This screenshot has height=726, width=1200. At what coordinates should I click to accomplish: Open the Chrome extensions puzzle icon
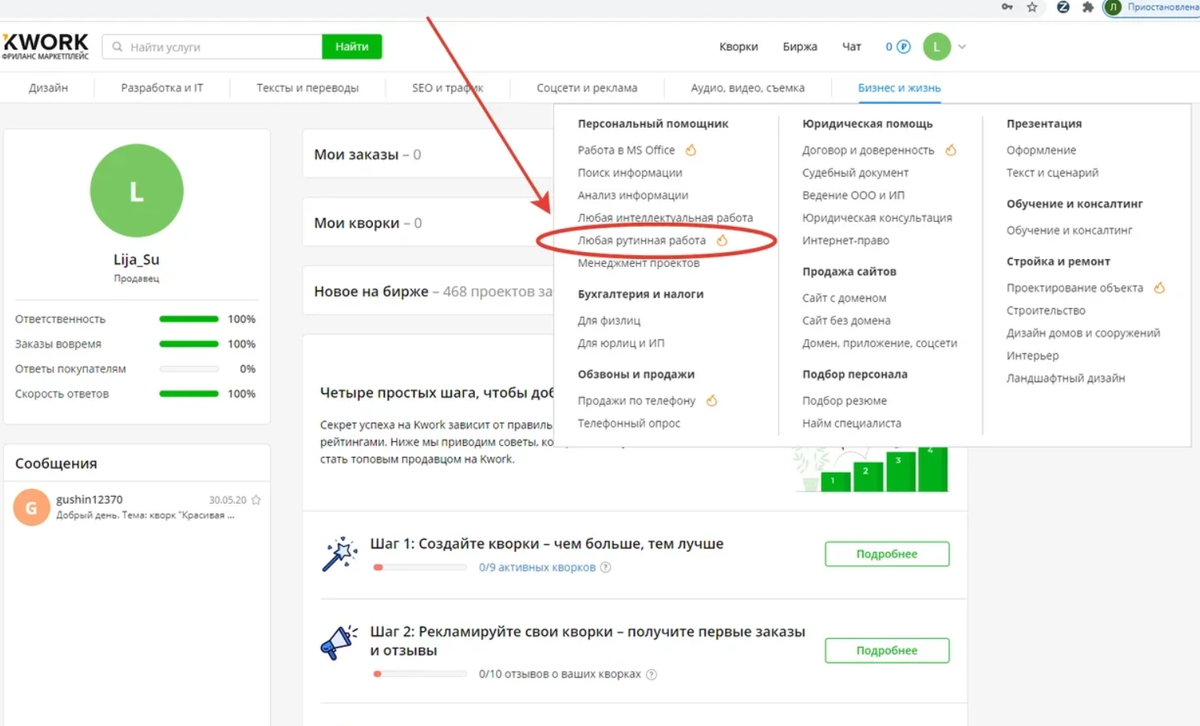click(x=1087, y=7)
